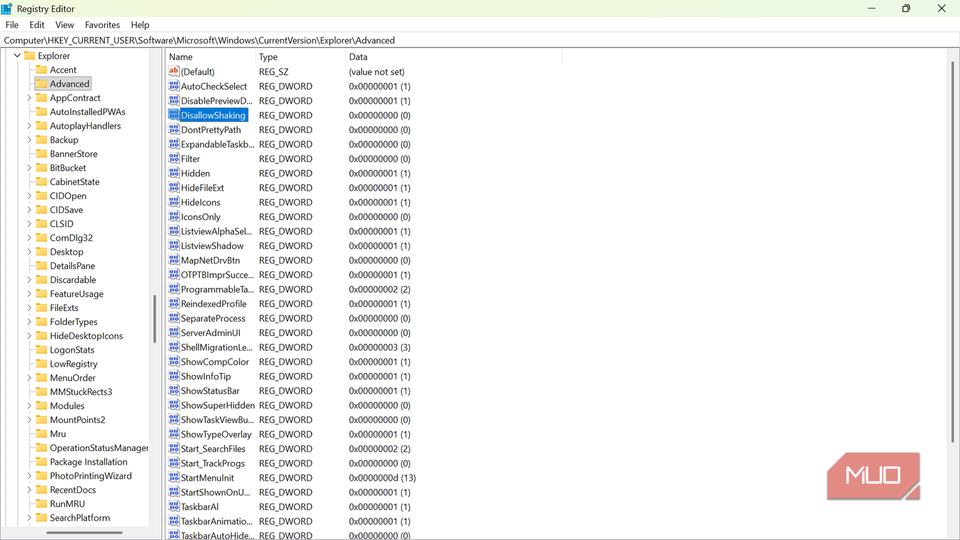Open the Edit menu
The width and height of the screenshot is (960, 540).
pos(37,25)
